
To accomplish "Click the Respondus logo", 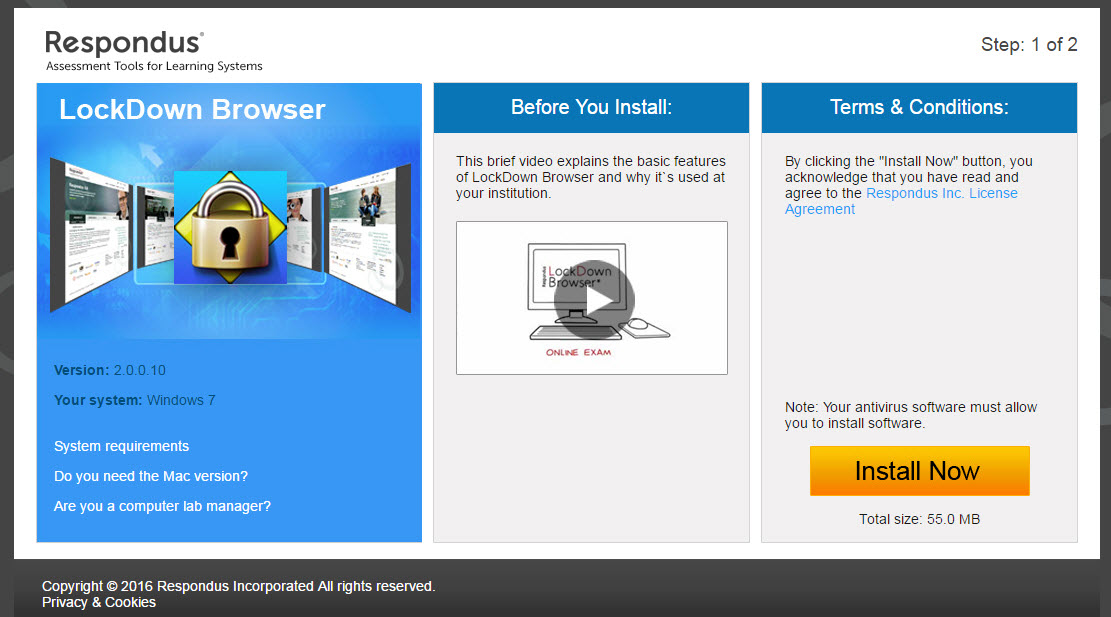I will pyautogui.click(x=124, y=43).
